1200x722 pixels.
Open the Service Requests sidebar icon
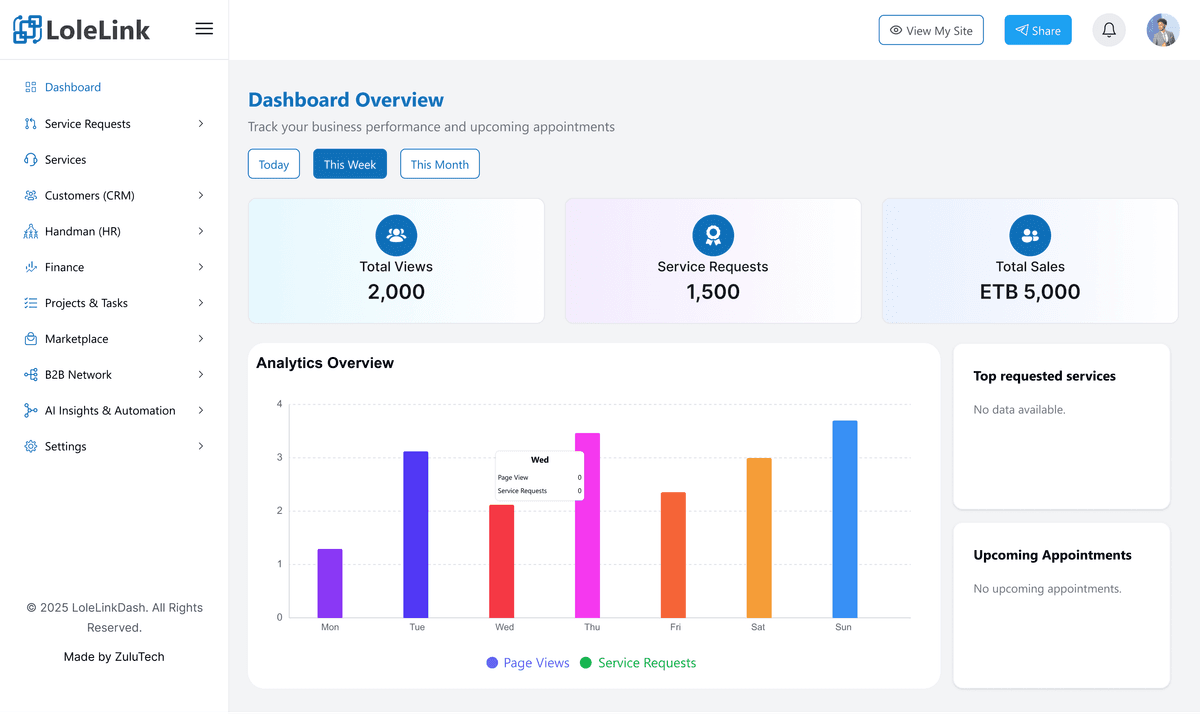tap(28, 123)
